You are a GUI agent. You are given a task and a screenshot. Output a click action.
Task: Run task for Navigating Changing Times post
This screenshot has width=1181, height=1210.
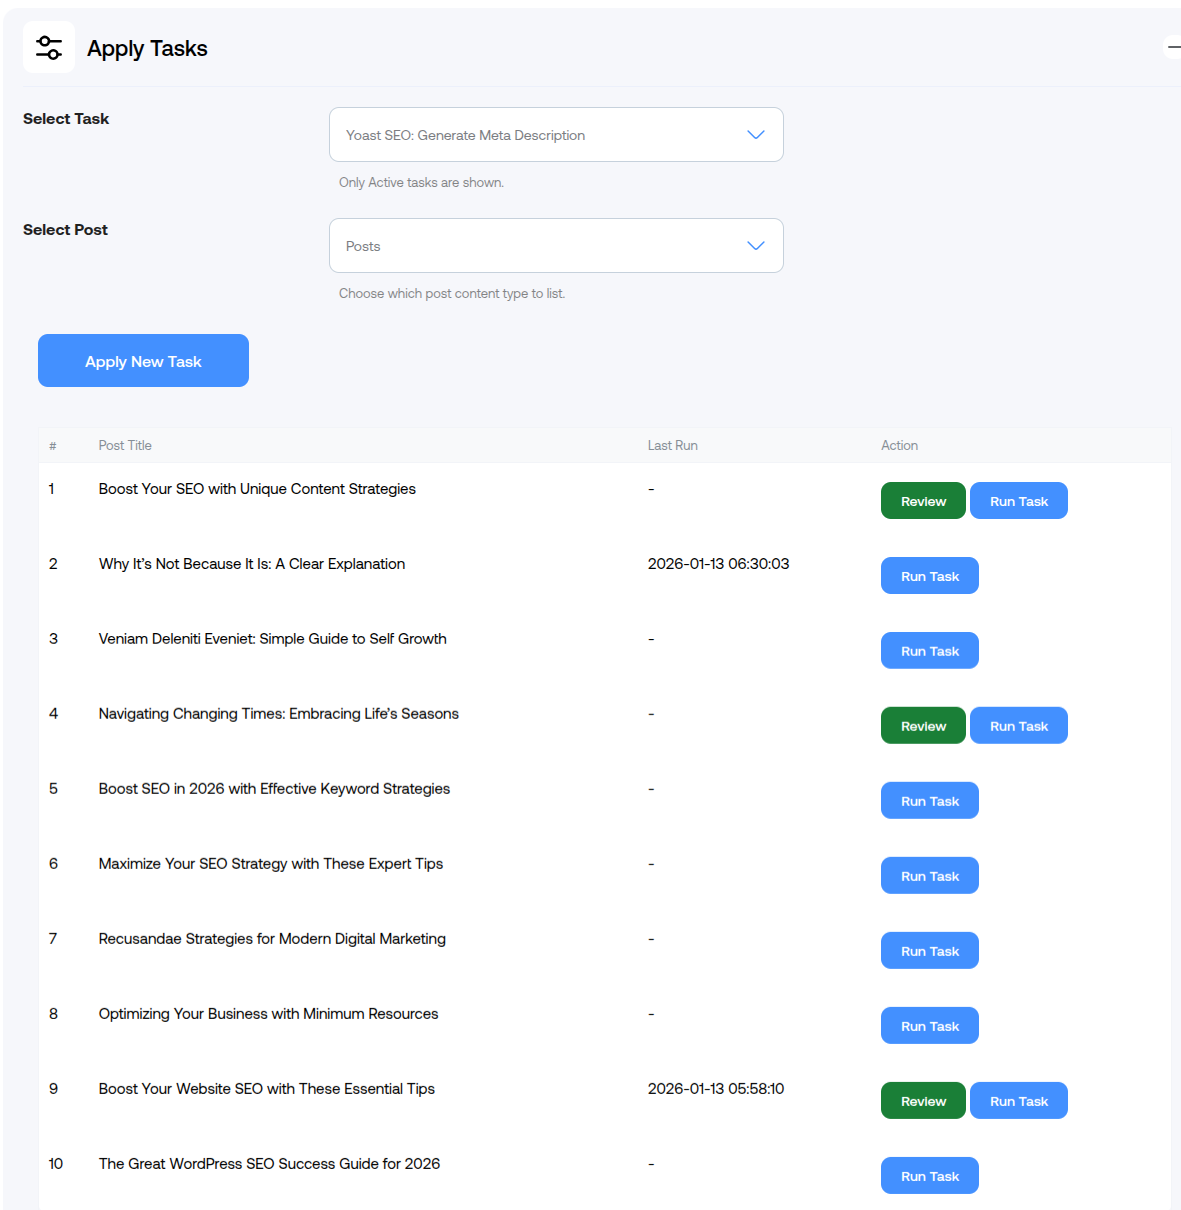[1018, 726]
